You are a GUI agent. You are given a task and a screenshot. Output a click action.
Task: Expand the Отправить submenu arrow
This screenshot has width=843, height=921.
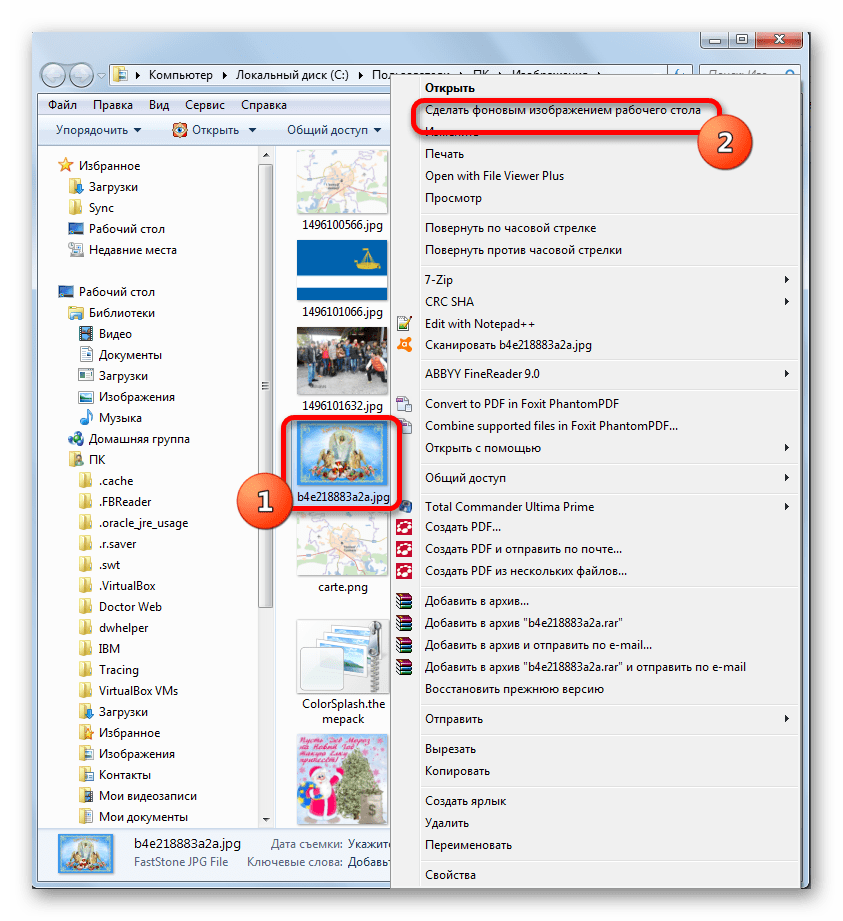pyautogui.click(x=787, y=718)
